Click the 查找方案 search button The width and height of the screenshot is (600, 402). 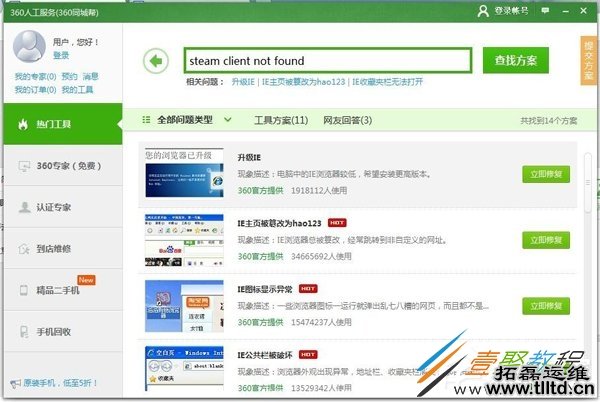[515, 60]
